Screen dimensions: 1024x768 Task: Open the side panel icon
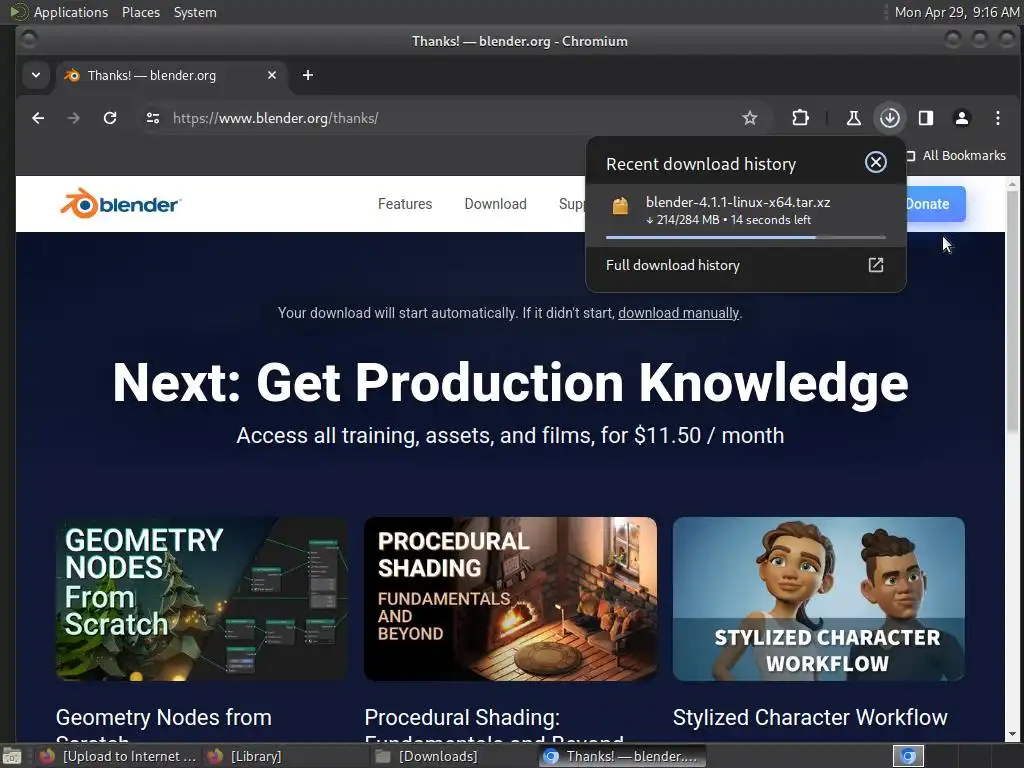[x=925, y=118]
